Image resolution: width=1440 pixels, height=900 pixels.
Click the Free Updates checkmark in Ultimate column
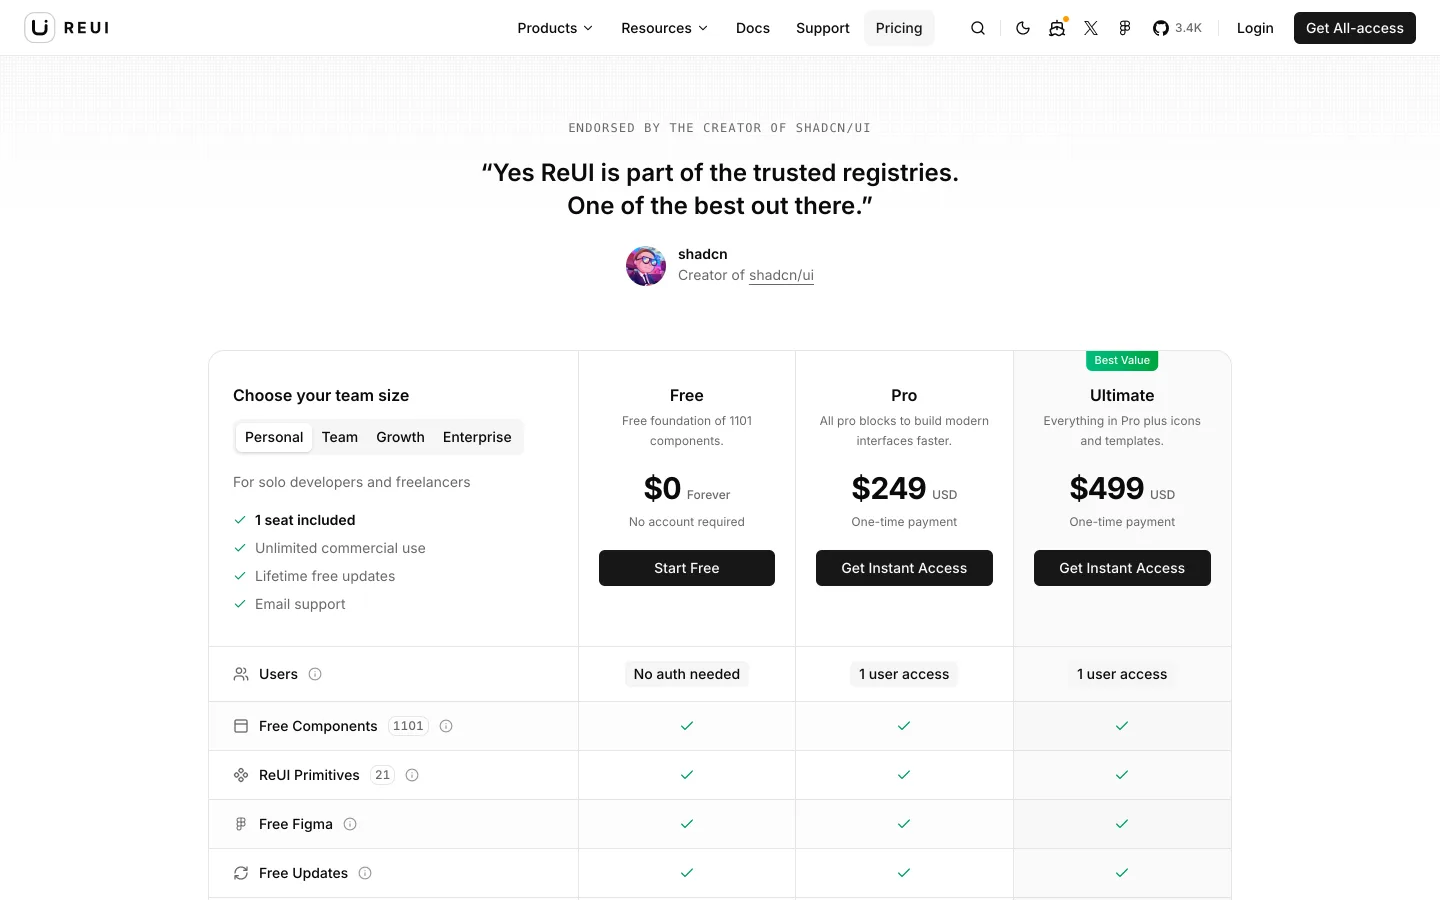1122,873
